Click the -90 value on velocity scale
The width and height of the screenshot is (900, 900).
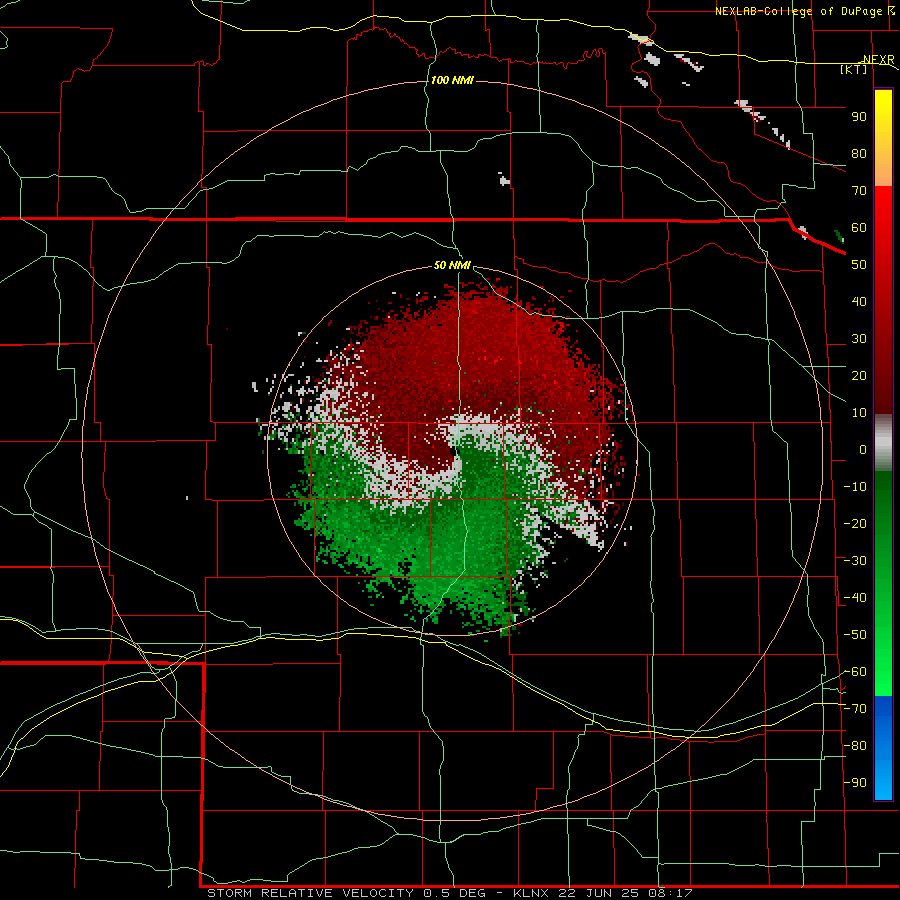pyautogui.click(x=855, y=783)
